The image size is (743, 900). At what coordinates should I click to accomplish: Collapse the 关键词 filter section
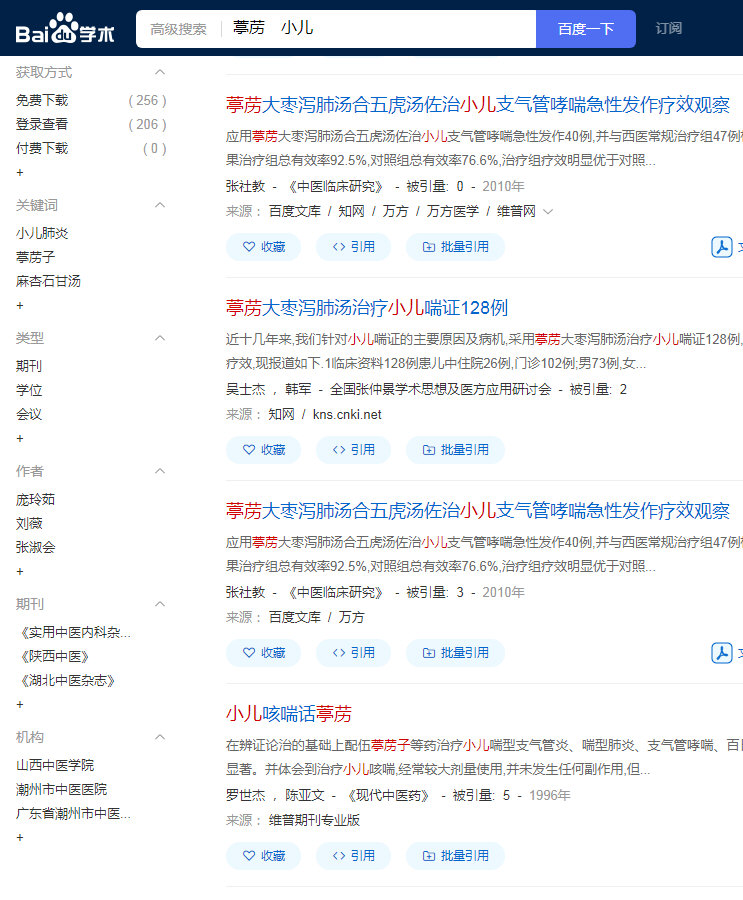(159, 205)
